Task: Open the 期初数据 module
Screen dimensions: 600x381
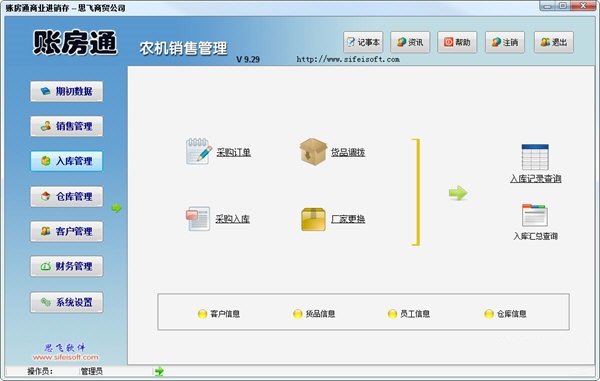Action: coord(67,91)
